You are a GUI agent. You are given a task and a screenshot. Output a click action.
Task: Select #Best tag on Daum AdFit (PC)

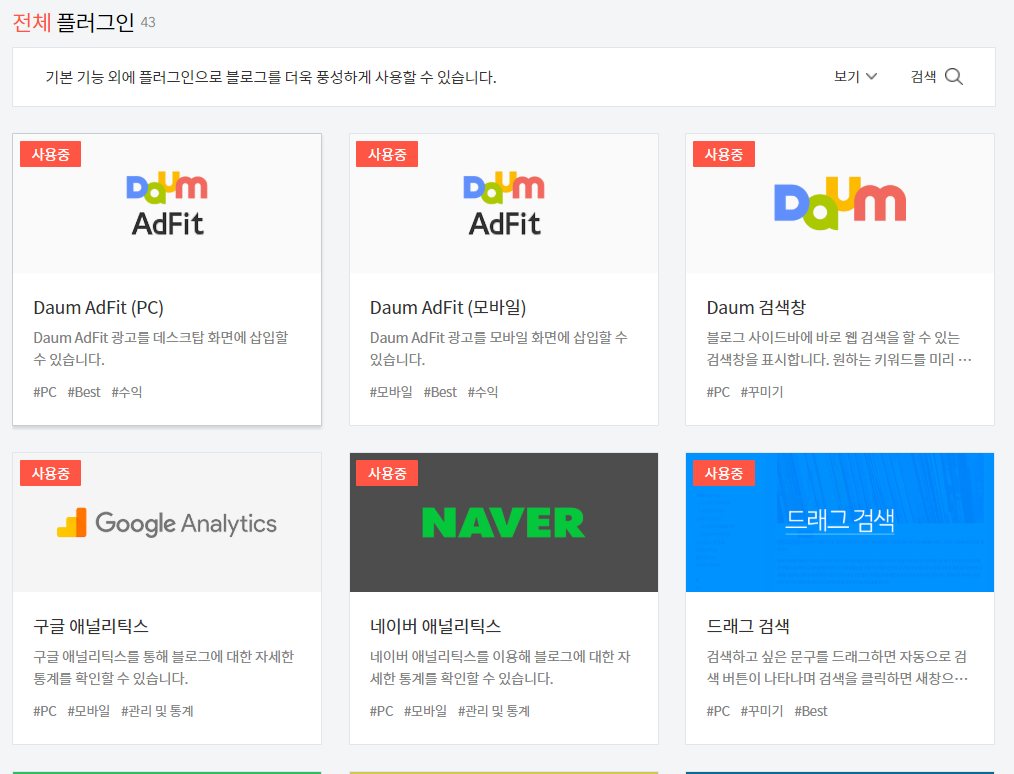tap(84, 392)
